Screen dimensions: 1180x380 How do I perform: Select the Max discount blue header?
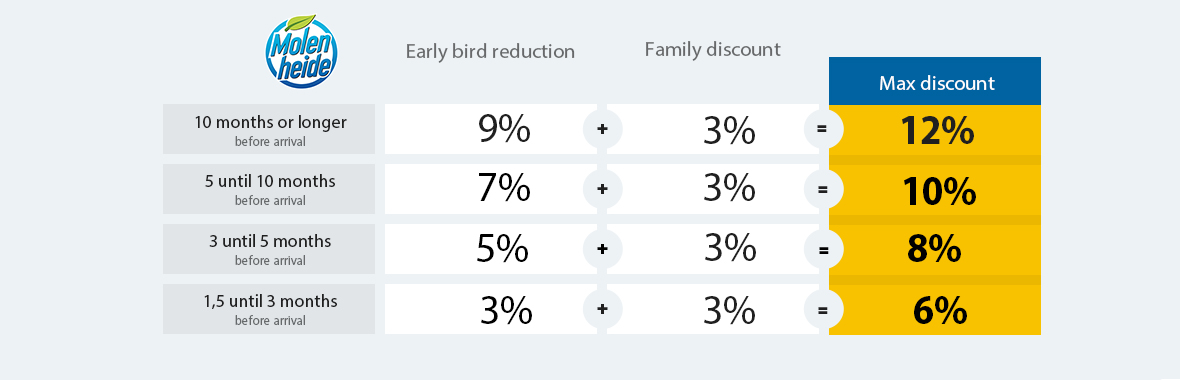(935, 81)
